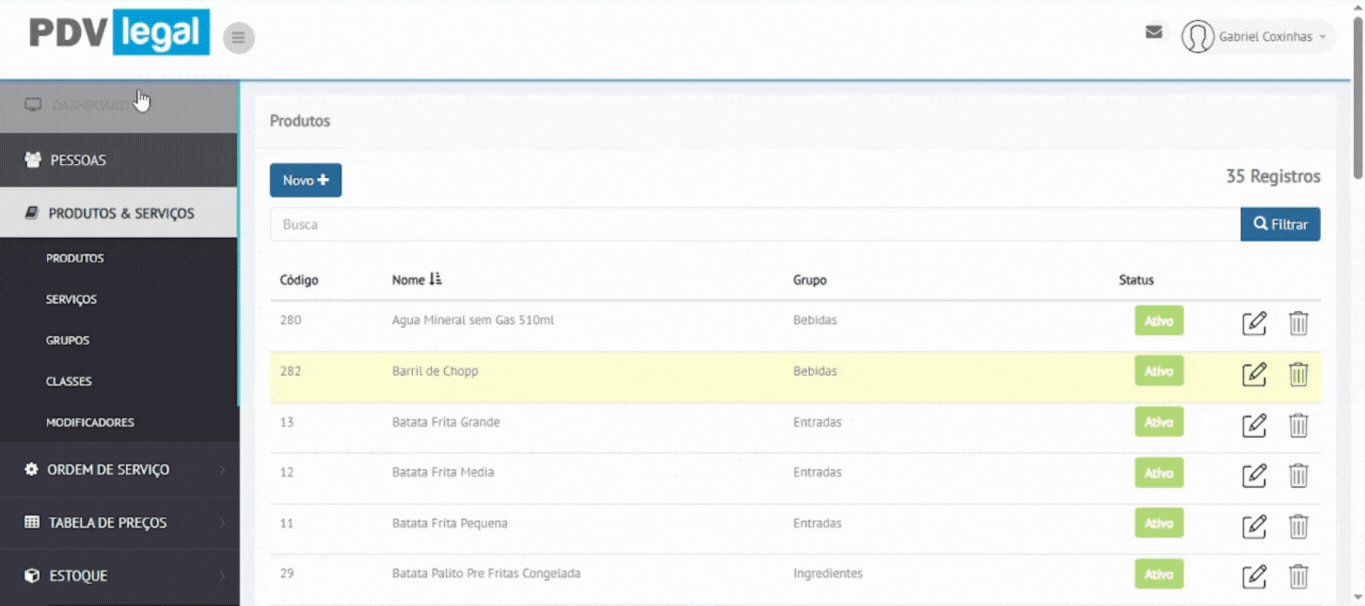Toggle Ativo status for Batata Frita Media
Viewport: 1365px width, 606px height.
click(1158, 473)
